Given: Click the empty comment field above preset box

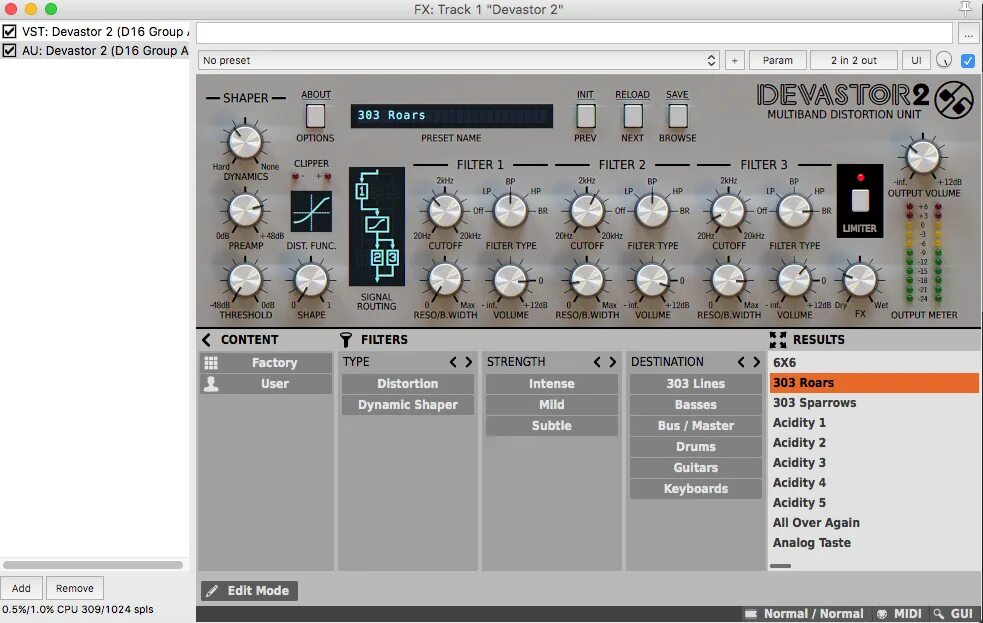Looking at the screenshot, I should [574, 33].
